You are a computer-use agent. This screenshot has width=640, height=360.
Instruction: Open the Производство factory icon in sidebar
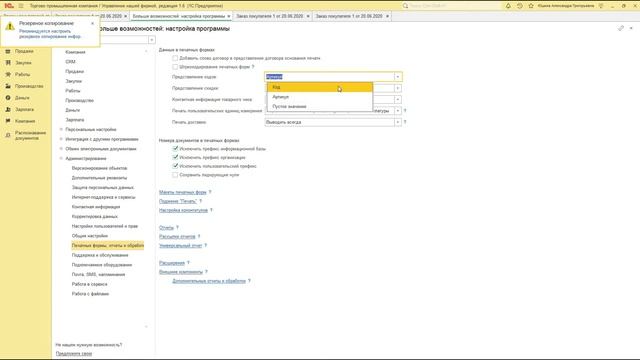pos(8,86)
